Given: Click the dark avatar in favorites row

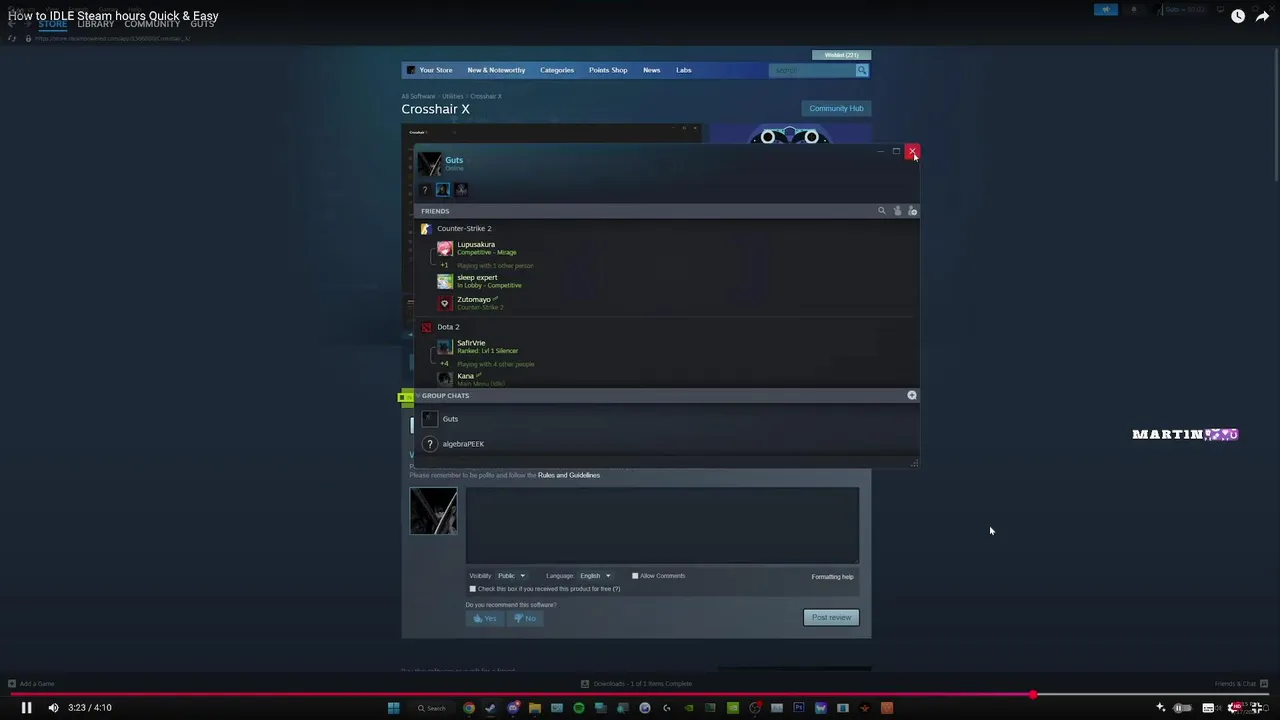Looking at the screenshot, I should 461,190.
